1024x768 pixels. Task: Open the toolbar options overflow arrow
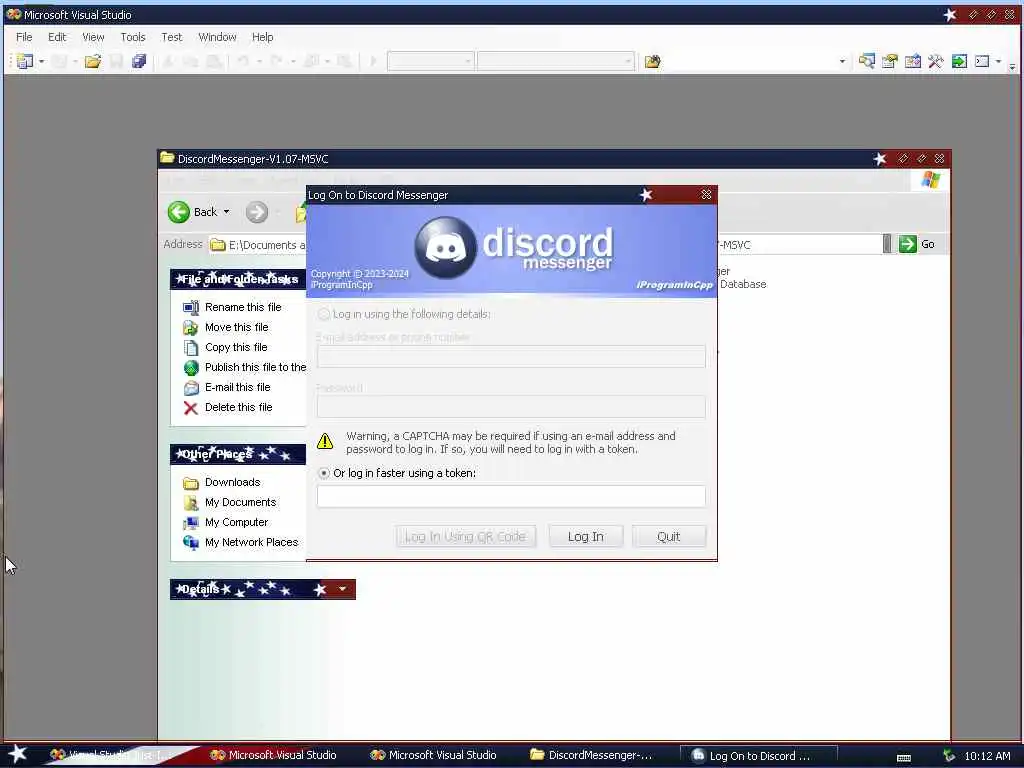1012,65
